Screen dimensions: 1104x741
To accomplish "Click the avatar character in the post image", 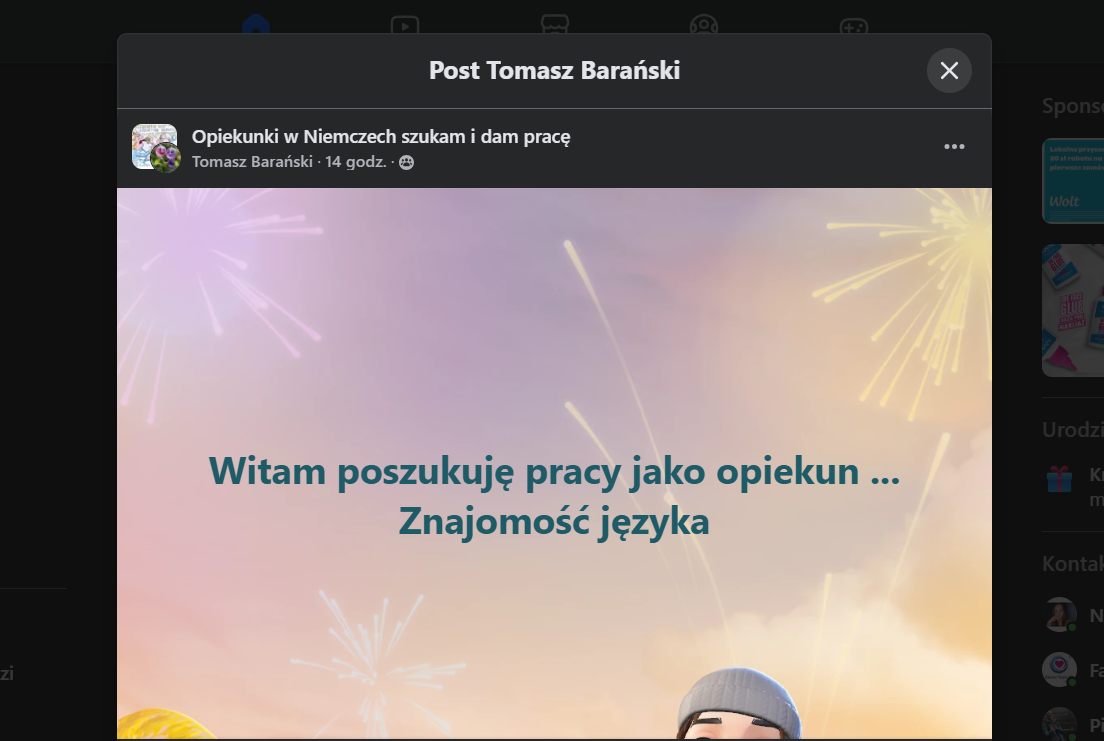I will (x=739, y=704).
